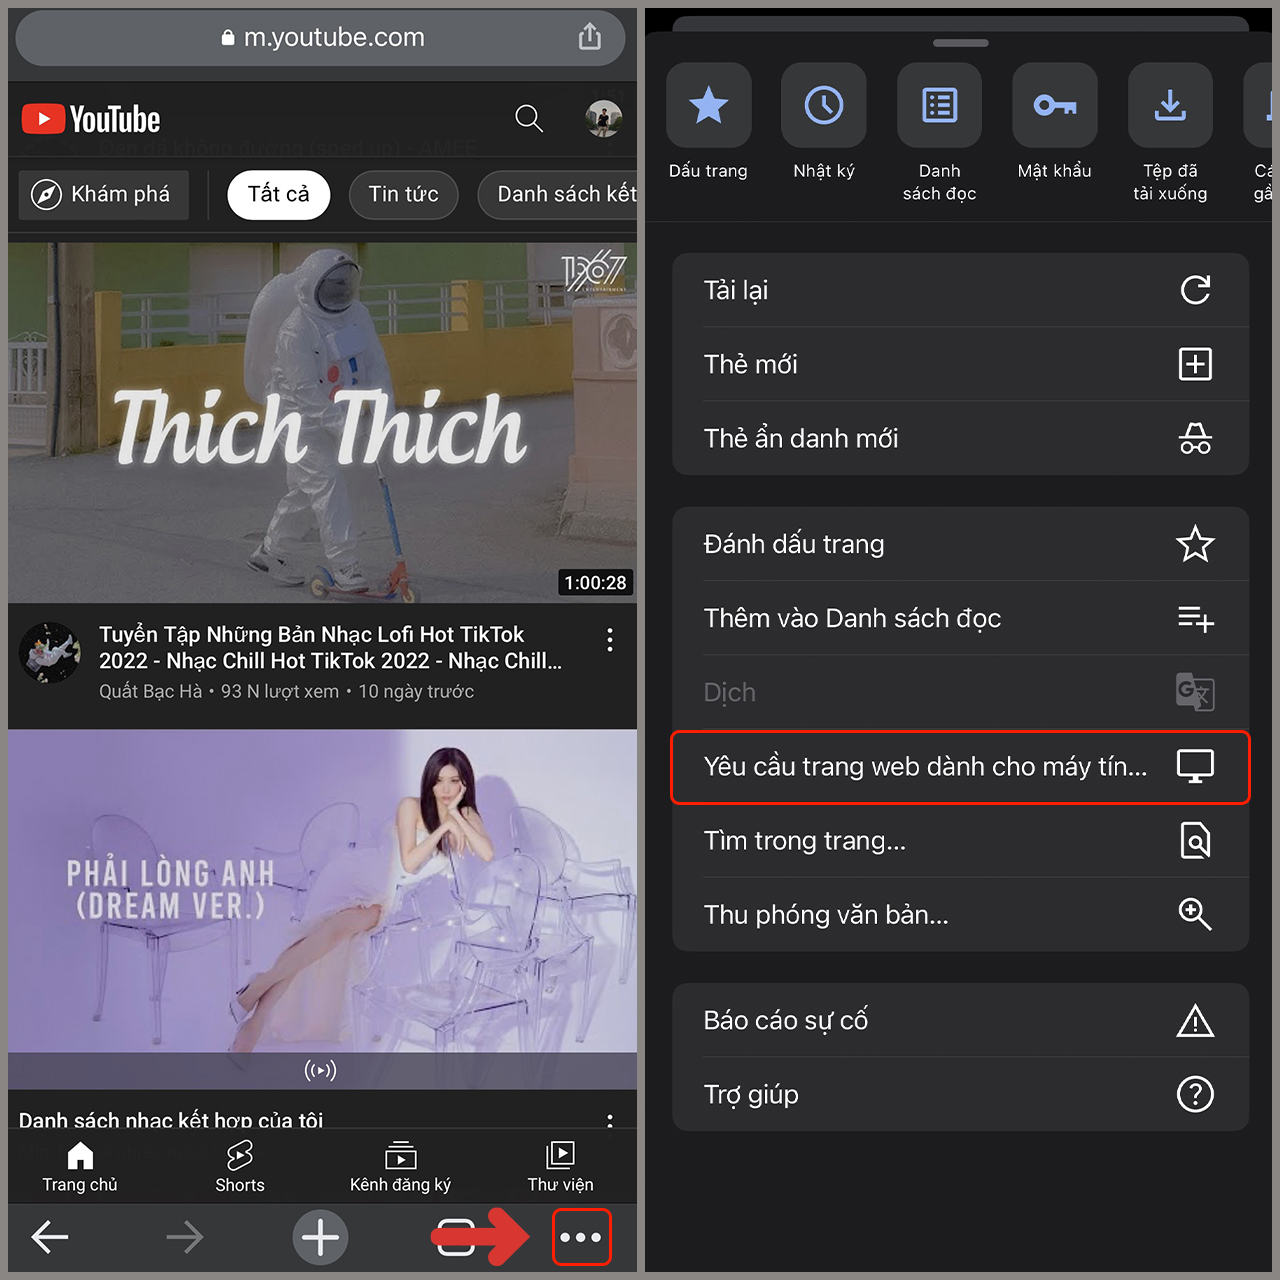Open the YouTube account avatar
This screenshot has height=1280, width=1280.
pyautogui.click(x=604, y=119)
